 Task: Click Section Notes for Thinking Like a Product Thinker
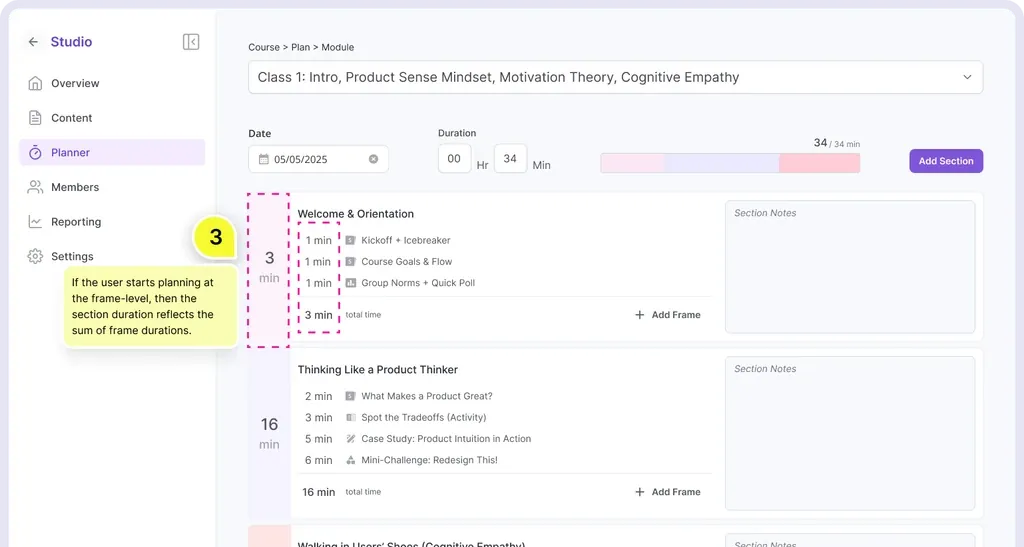click(850, 433)
